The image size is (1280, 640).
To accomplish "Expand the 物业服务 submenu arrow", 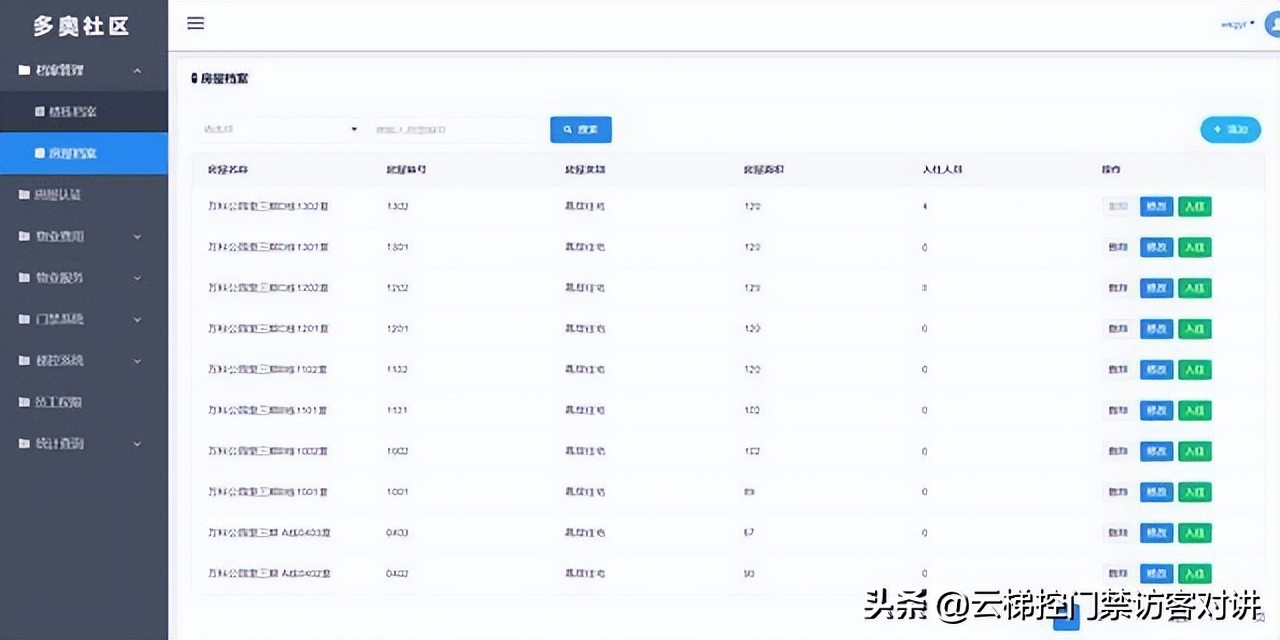I will [x=138, y=277].
